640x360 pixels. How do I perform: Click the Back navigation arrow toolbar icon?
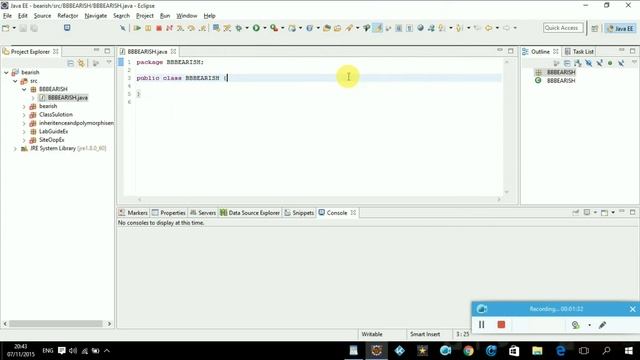[488, 28]
